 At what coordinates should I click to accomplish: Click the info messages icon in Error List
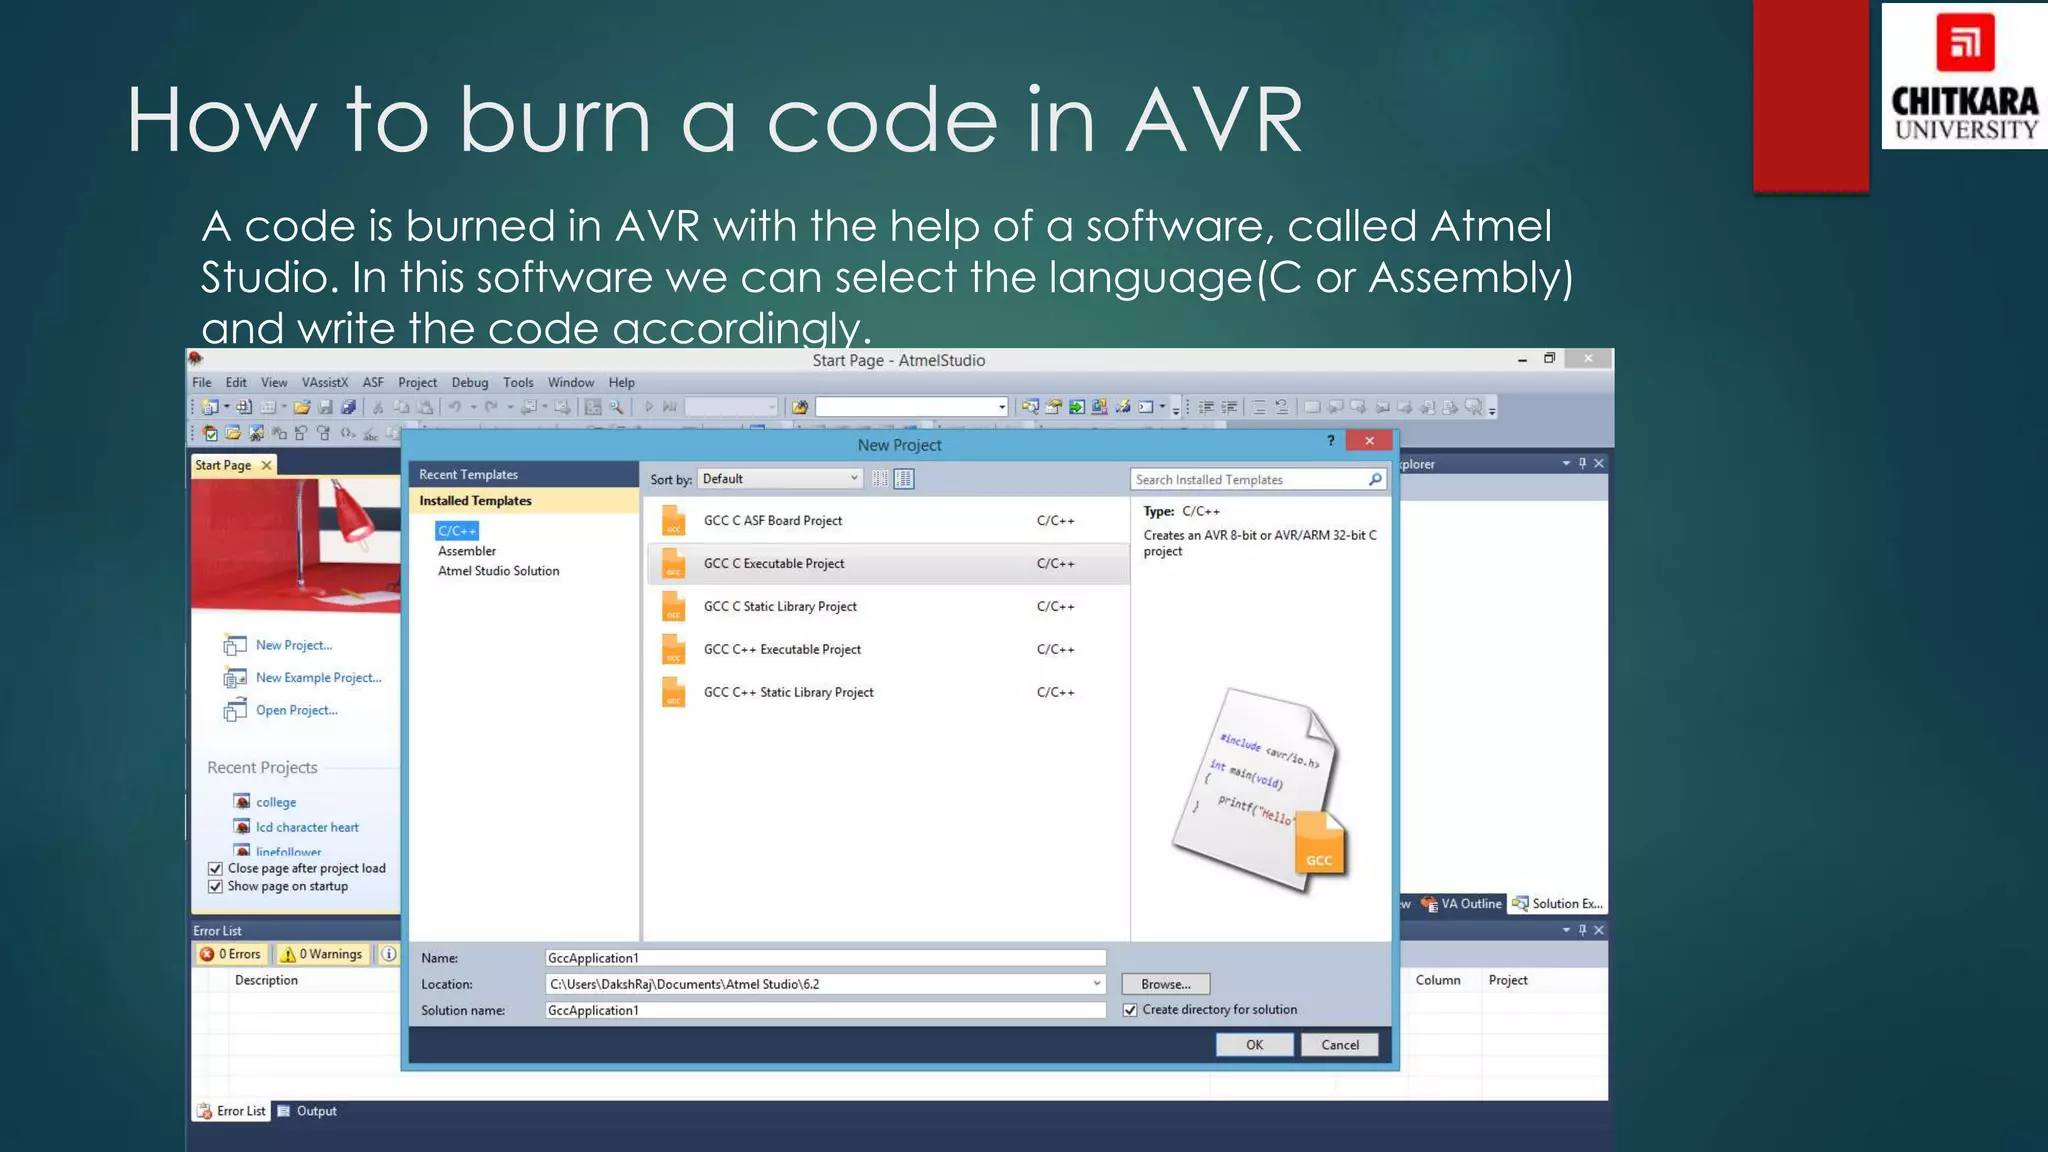389,954
